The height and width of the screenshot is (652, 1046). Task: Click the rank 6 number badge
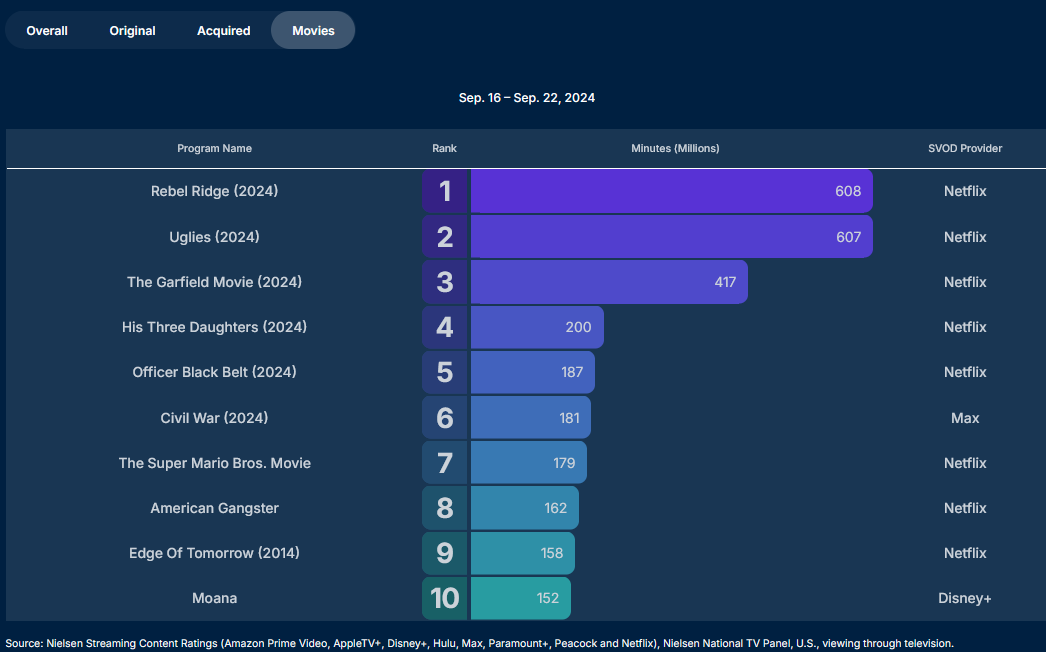[445, 418]
